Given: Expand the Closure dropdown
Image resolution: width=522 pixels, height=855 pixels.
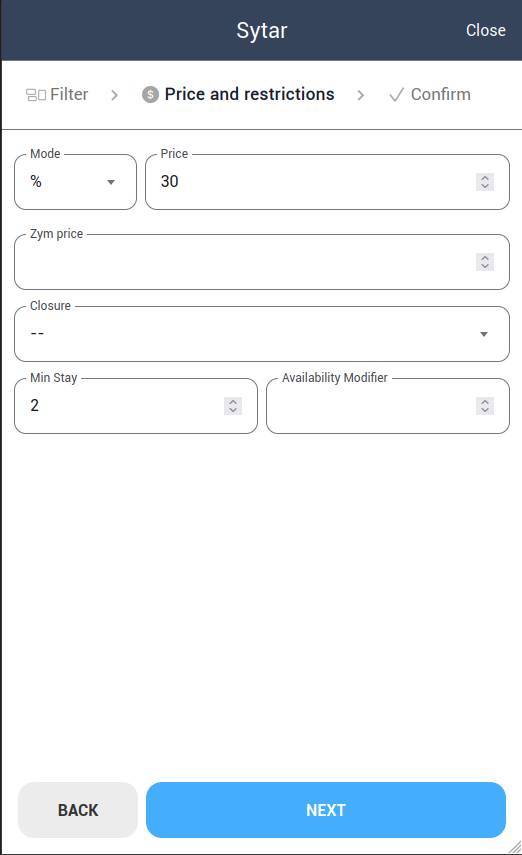Looking at the screenshot, I should [262, 334].
